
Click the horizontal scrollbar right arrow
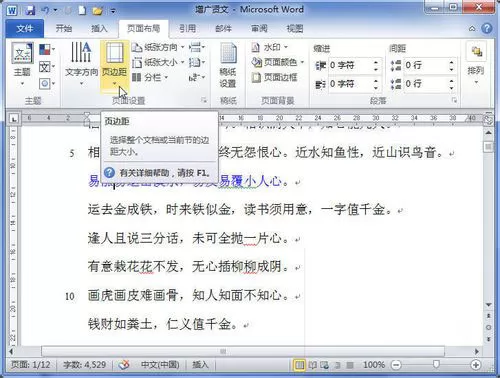pos(477,351)
